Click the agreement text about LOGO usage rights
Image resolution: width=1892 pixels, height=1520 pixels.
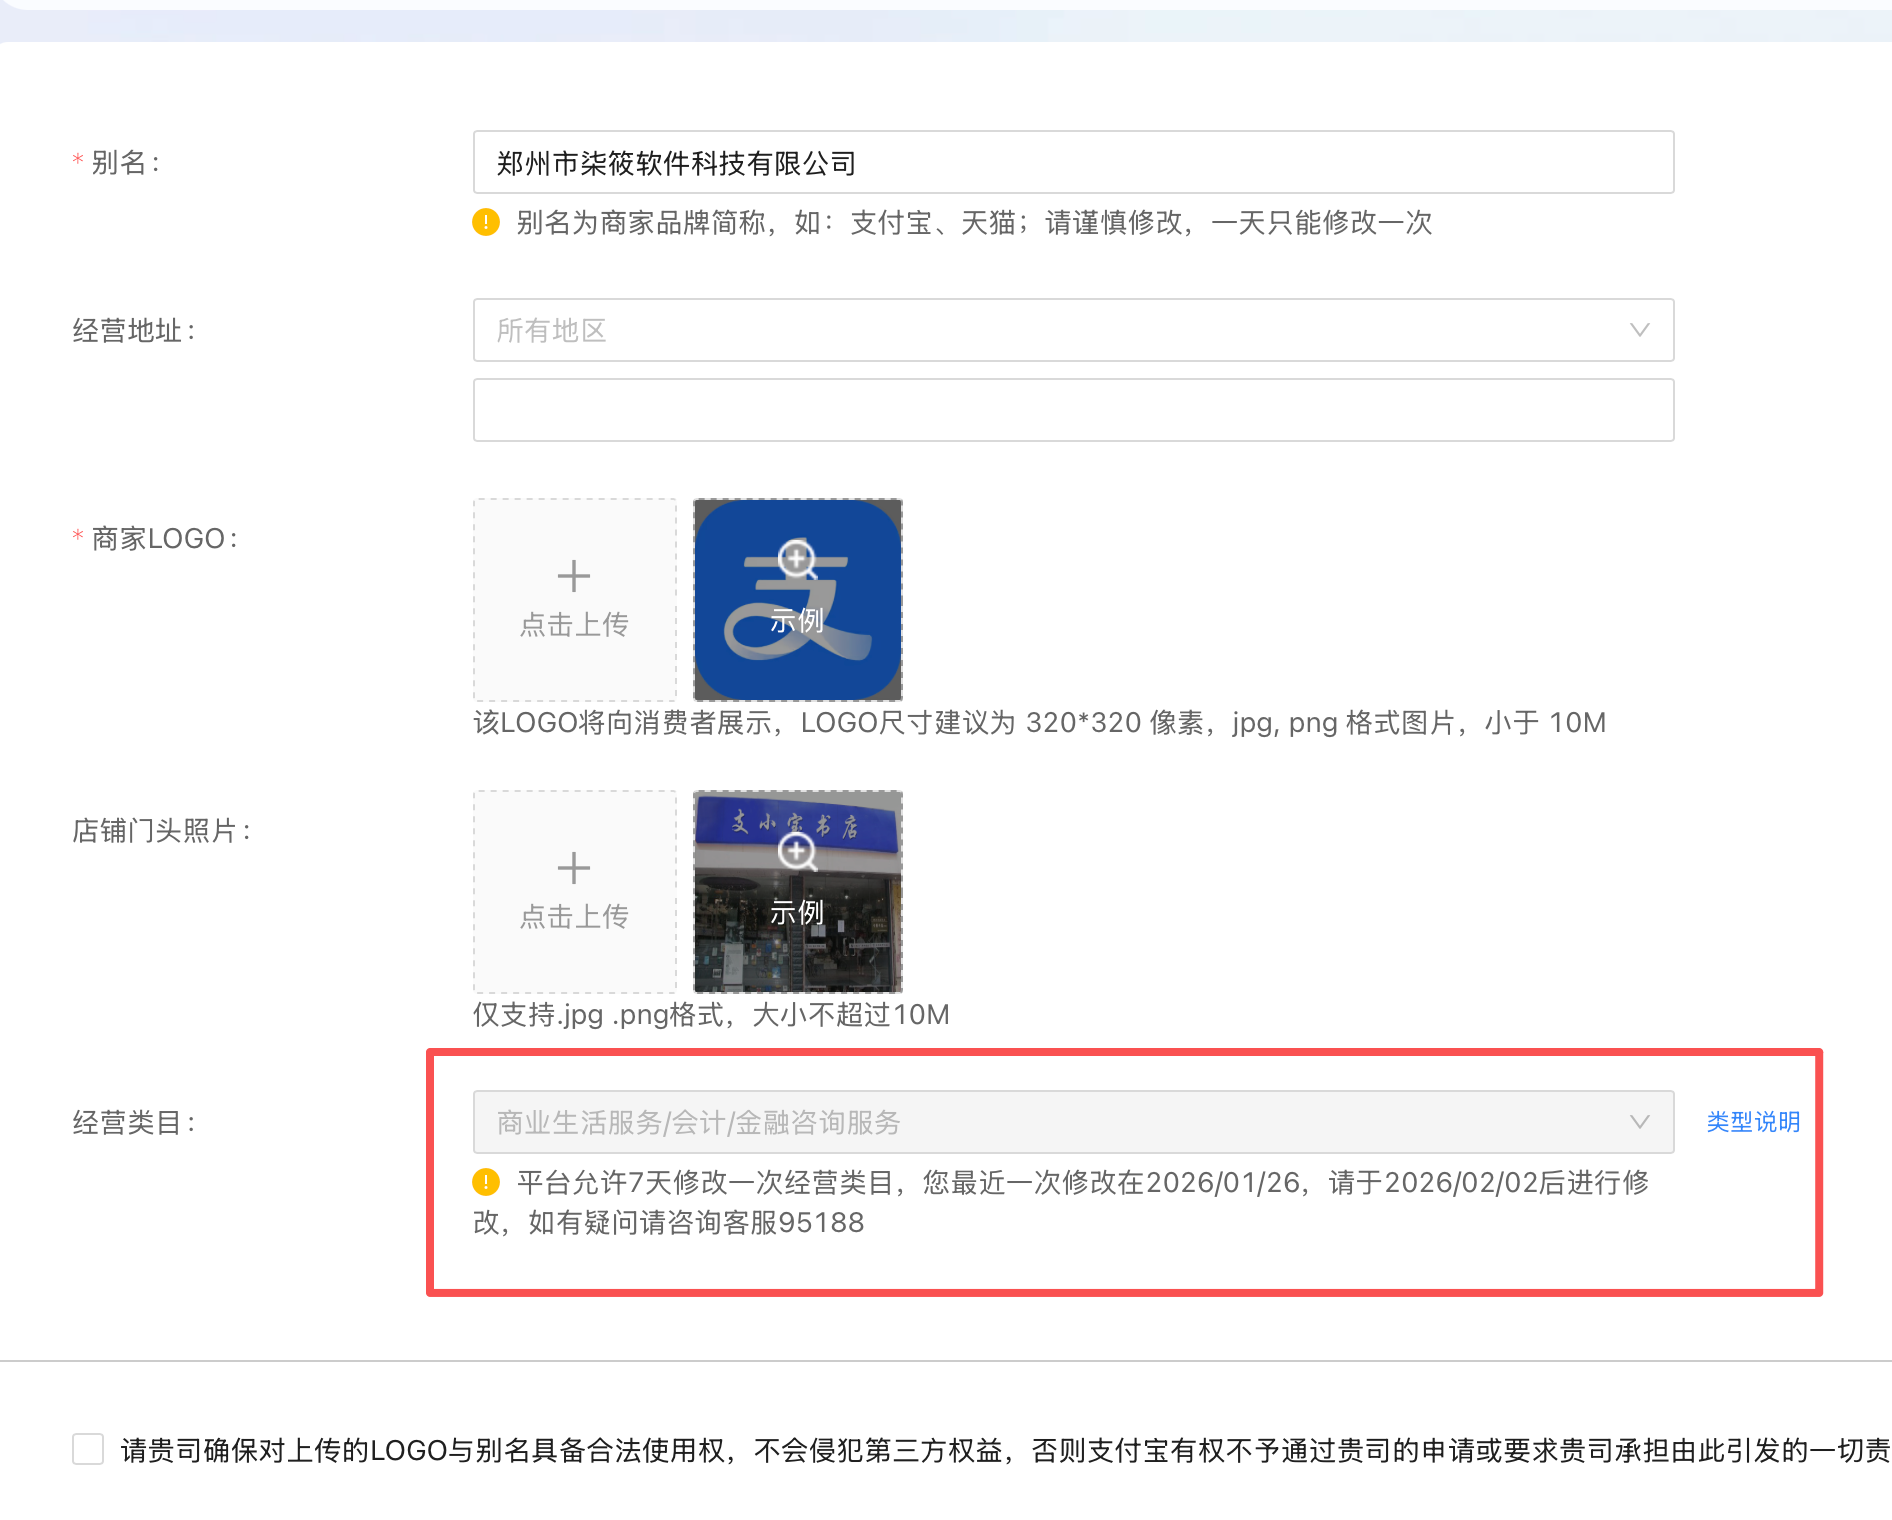[x=1000, y=1450]
